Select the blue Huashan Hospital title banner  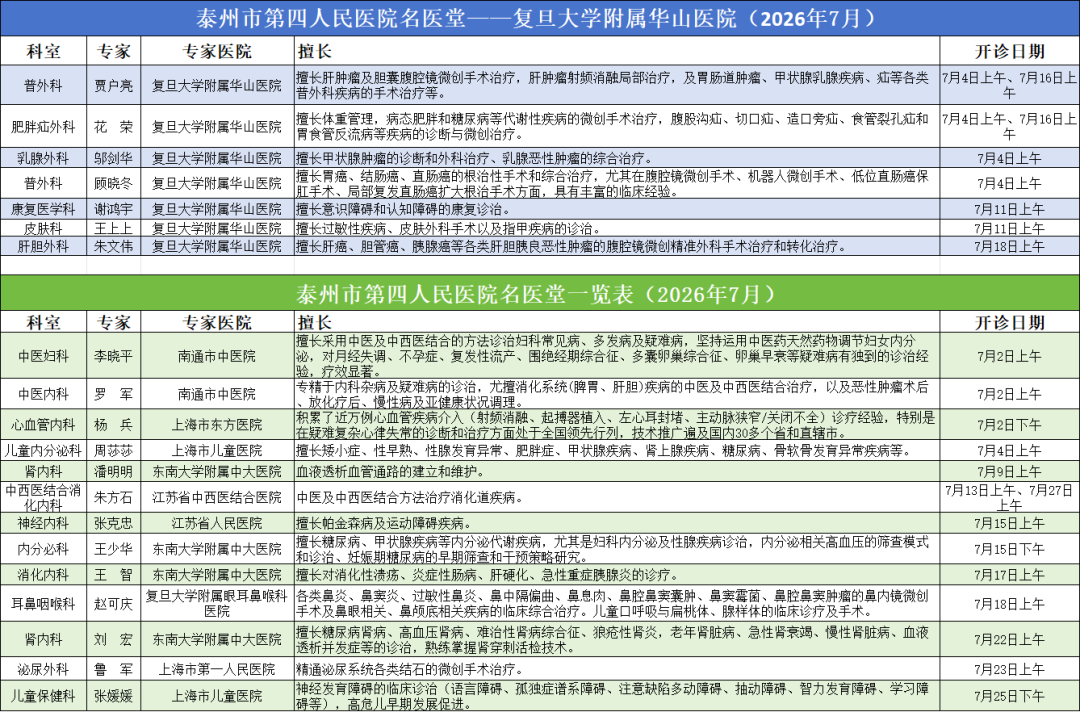(540, 18)
